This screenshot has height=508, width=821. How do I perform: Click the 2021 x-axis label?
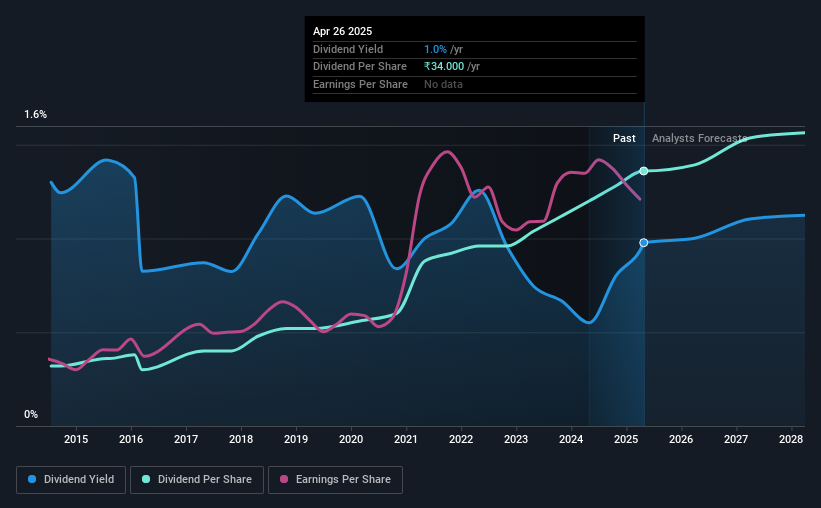[406, 439]
